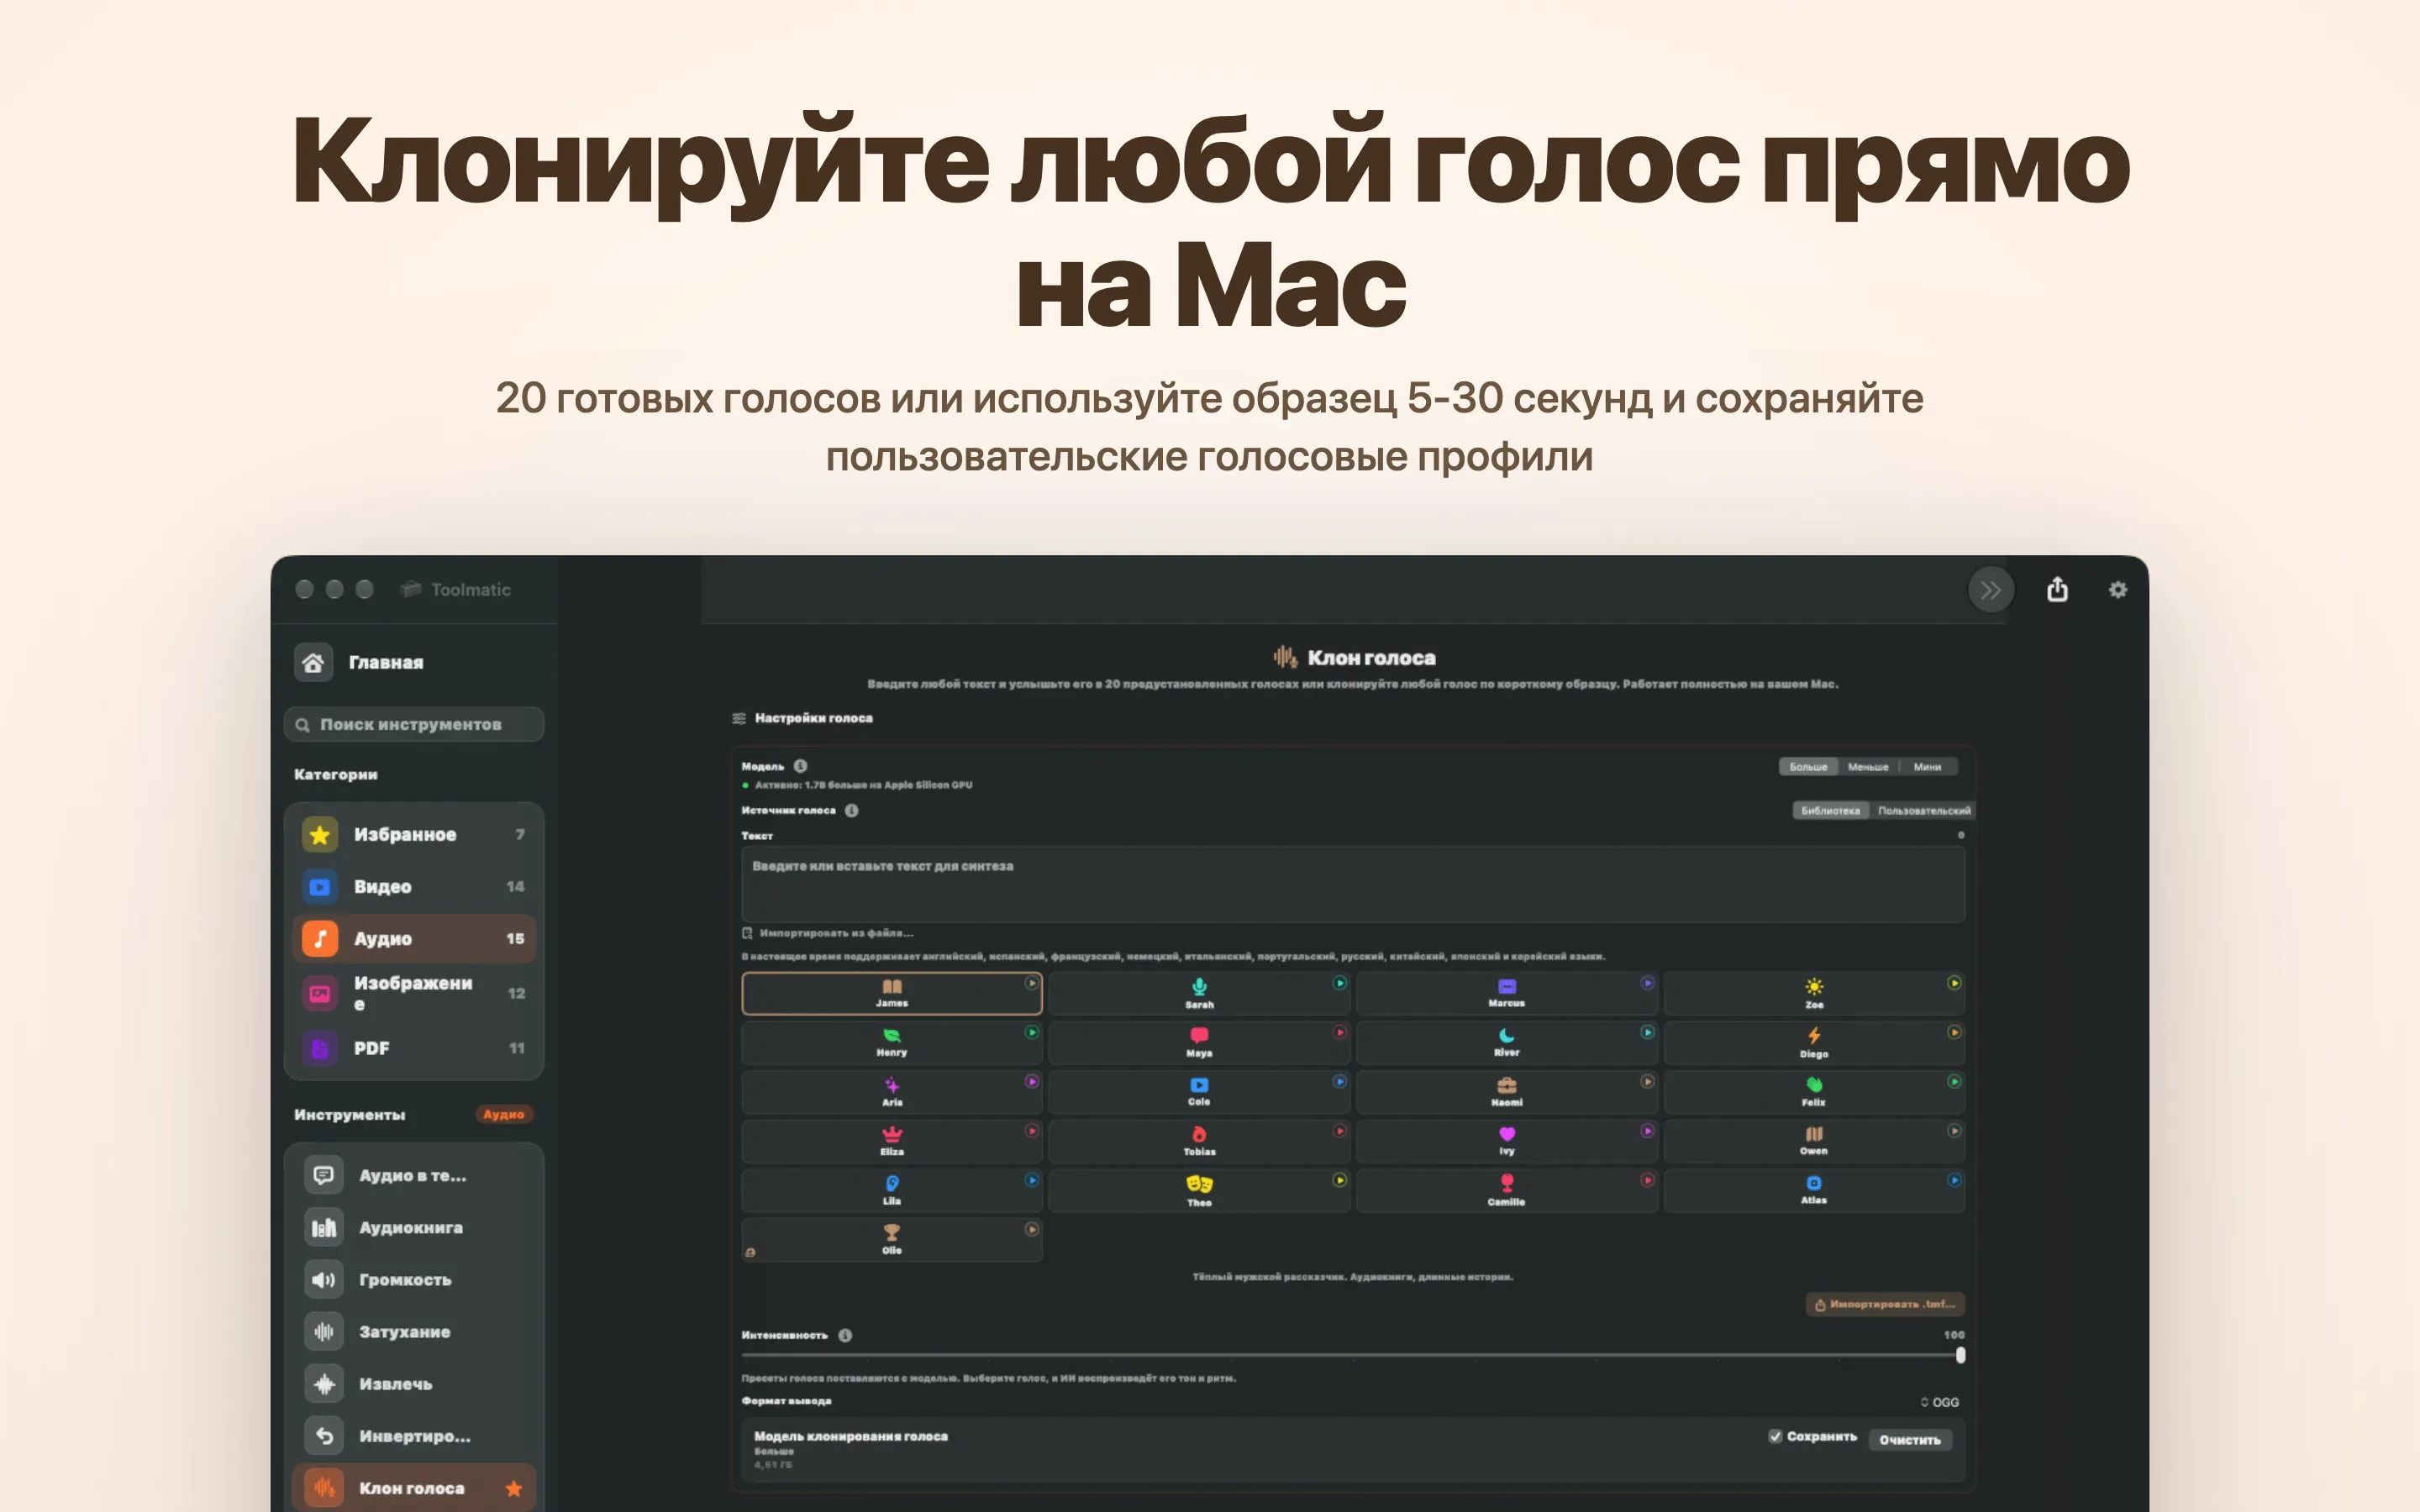Open the Аудио в те... tool
The image size is (2420, 1512).
click(x=414, y=1175)
